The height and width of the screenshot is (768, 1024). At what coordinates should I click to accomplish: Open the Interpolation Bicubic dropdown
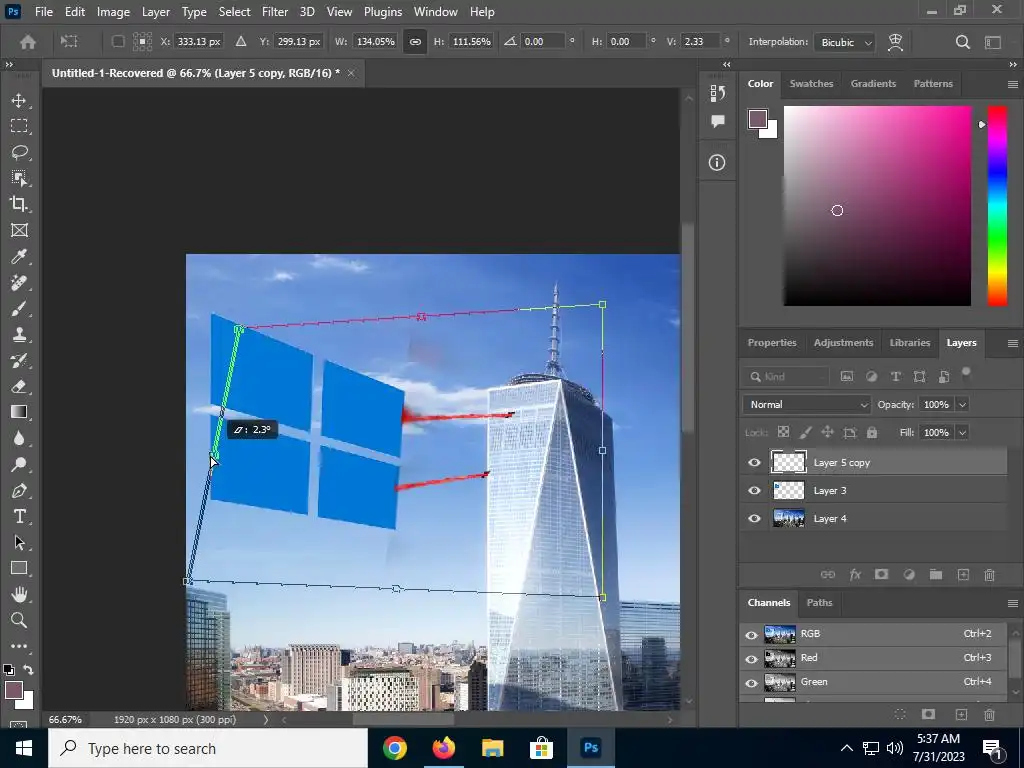[846, 42]
